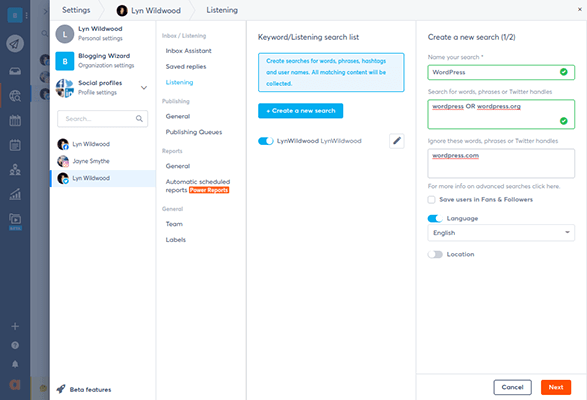Viewport: 587px width, 400px height.
Task: Click the search magnifier icon in profile search
Action: [139, 119]
